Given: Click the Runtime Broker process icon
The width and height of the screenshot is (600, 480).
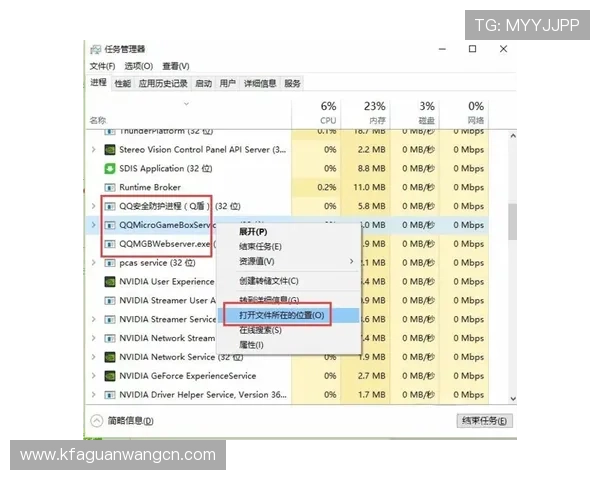Looking at the screenshot, I should coord(110,188).
